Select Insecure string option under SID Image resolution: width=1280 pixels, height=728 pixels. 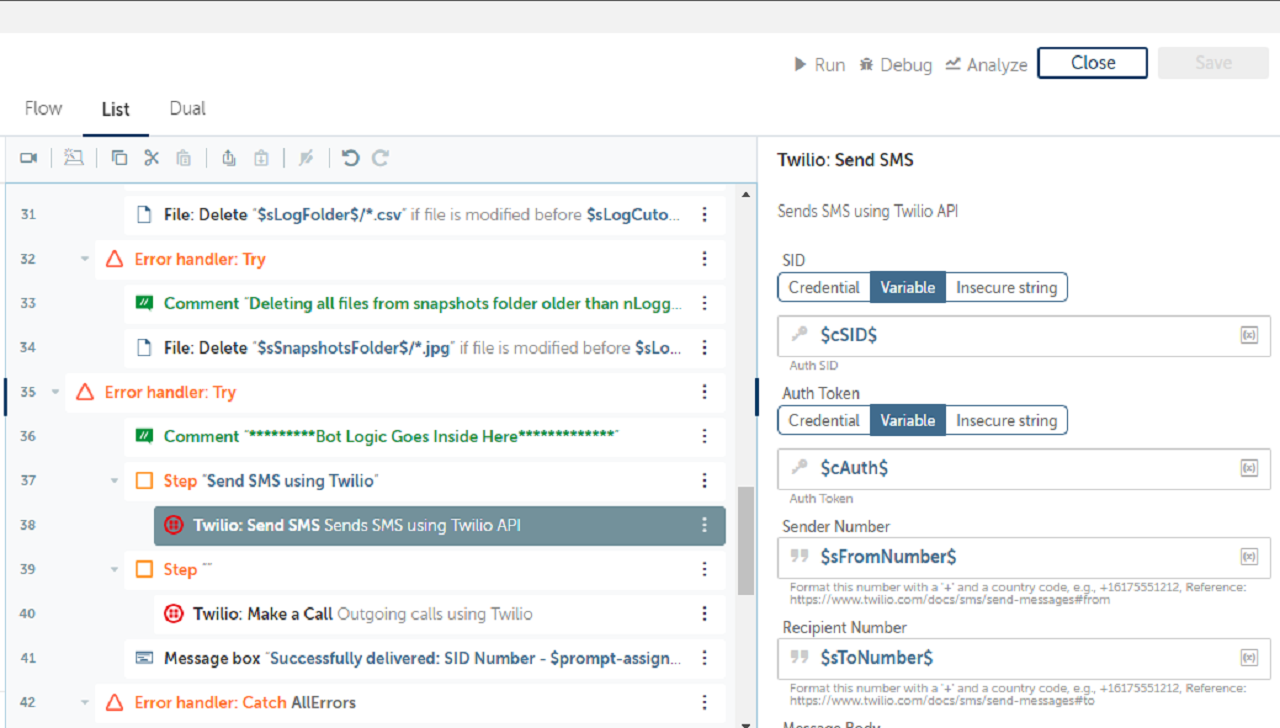[x=1006, y=288]
